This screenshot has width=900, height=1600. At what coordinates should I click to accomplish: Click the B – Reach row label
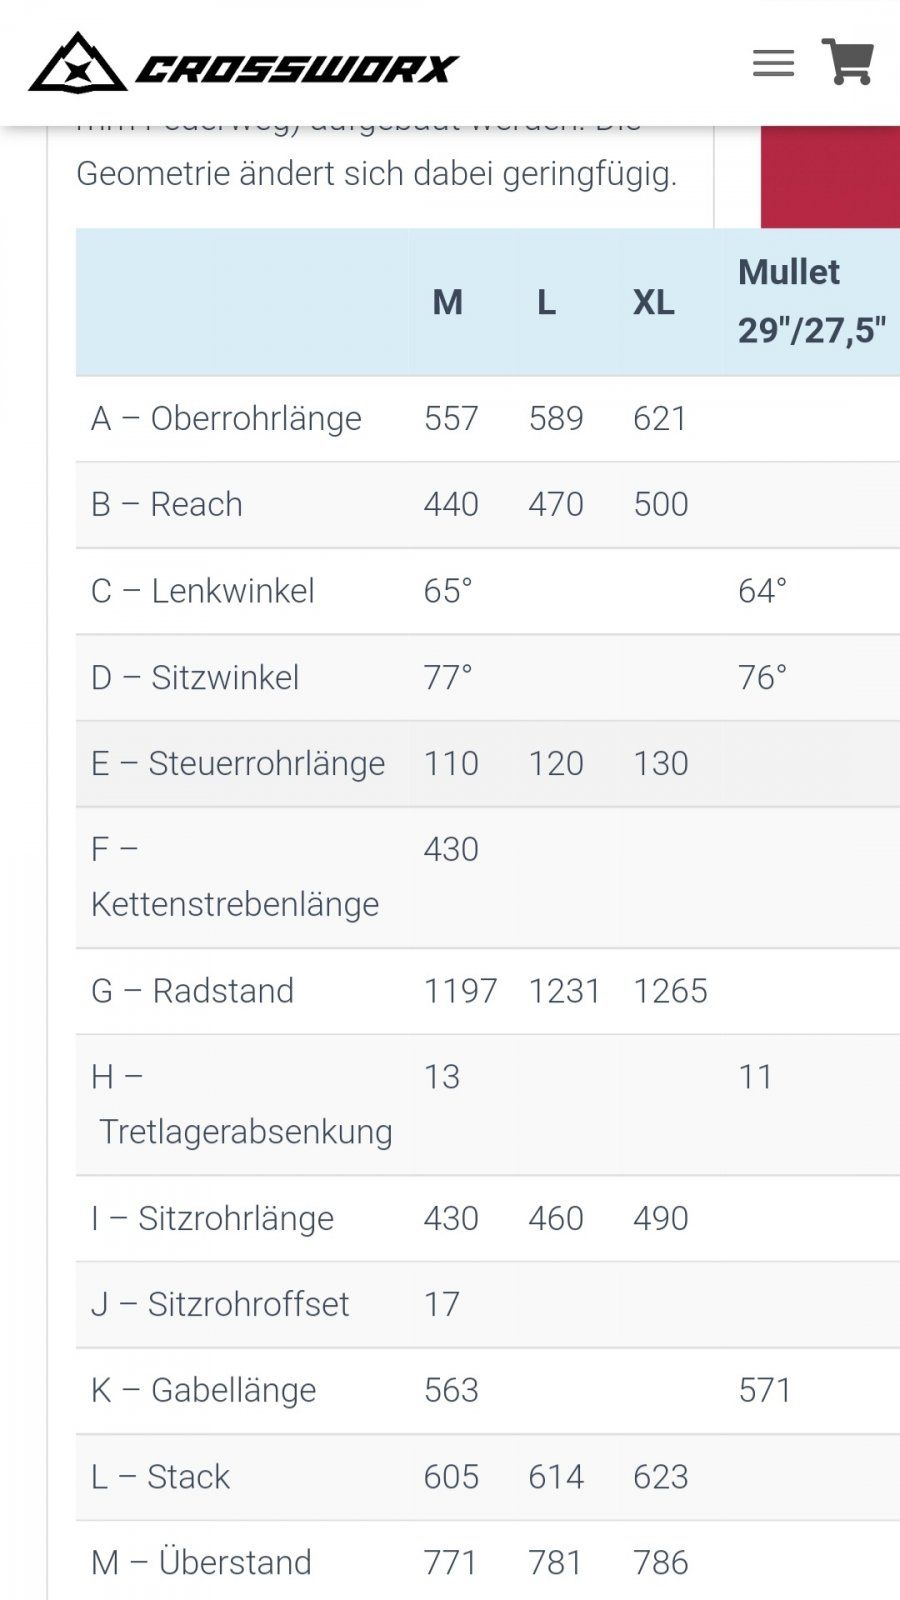(x=167, y=505)
